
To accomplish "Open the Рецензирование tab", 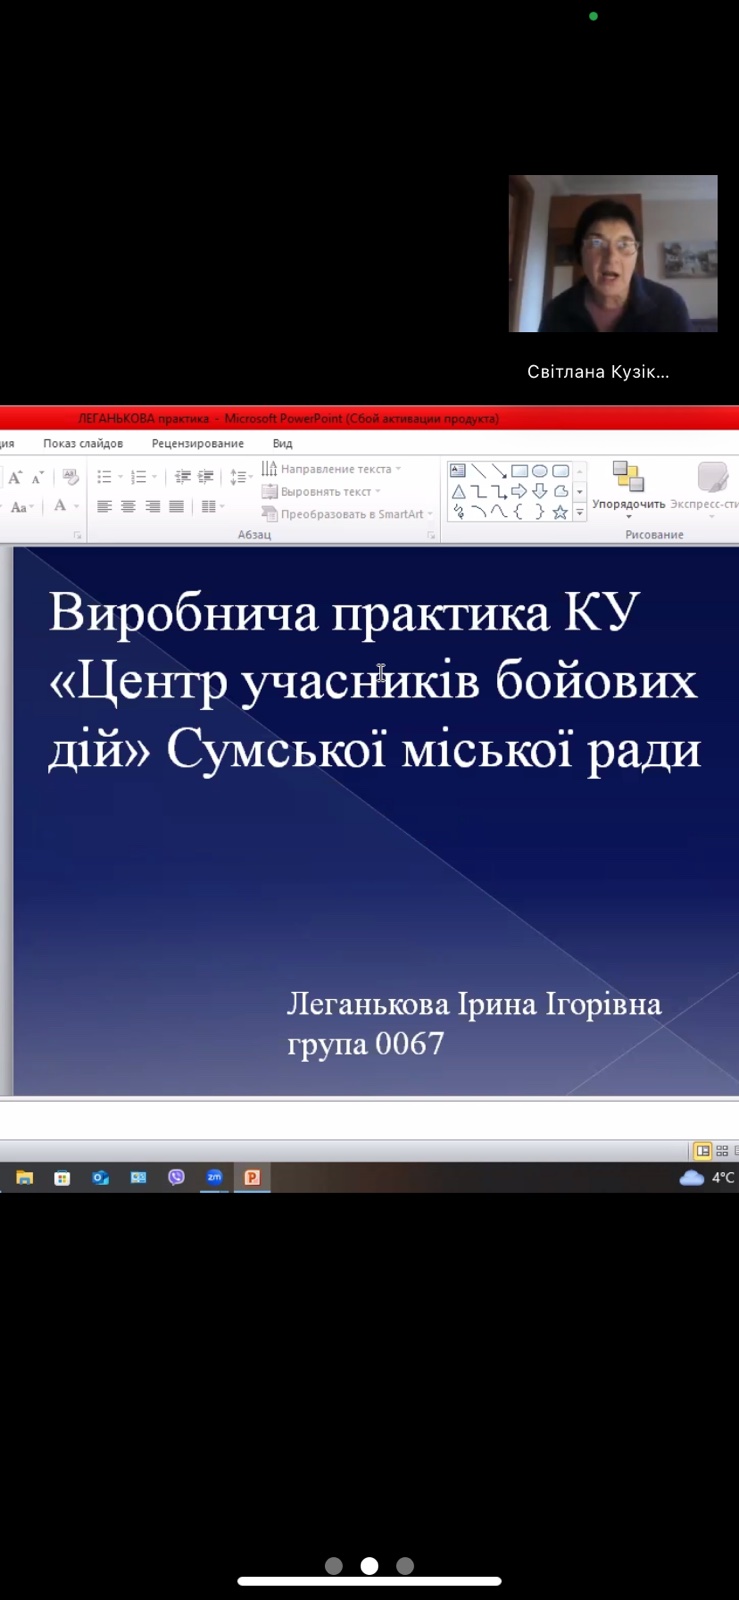I will click(197, 443).
